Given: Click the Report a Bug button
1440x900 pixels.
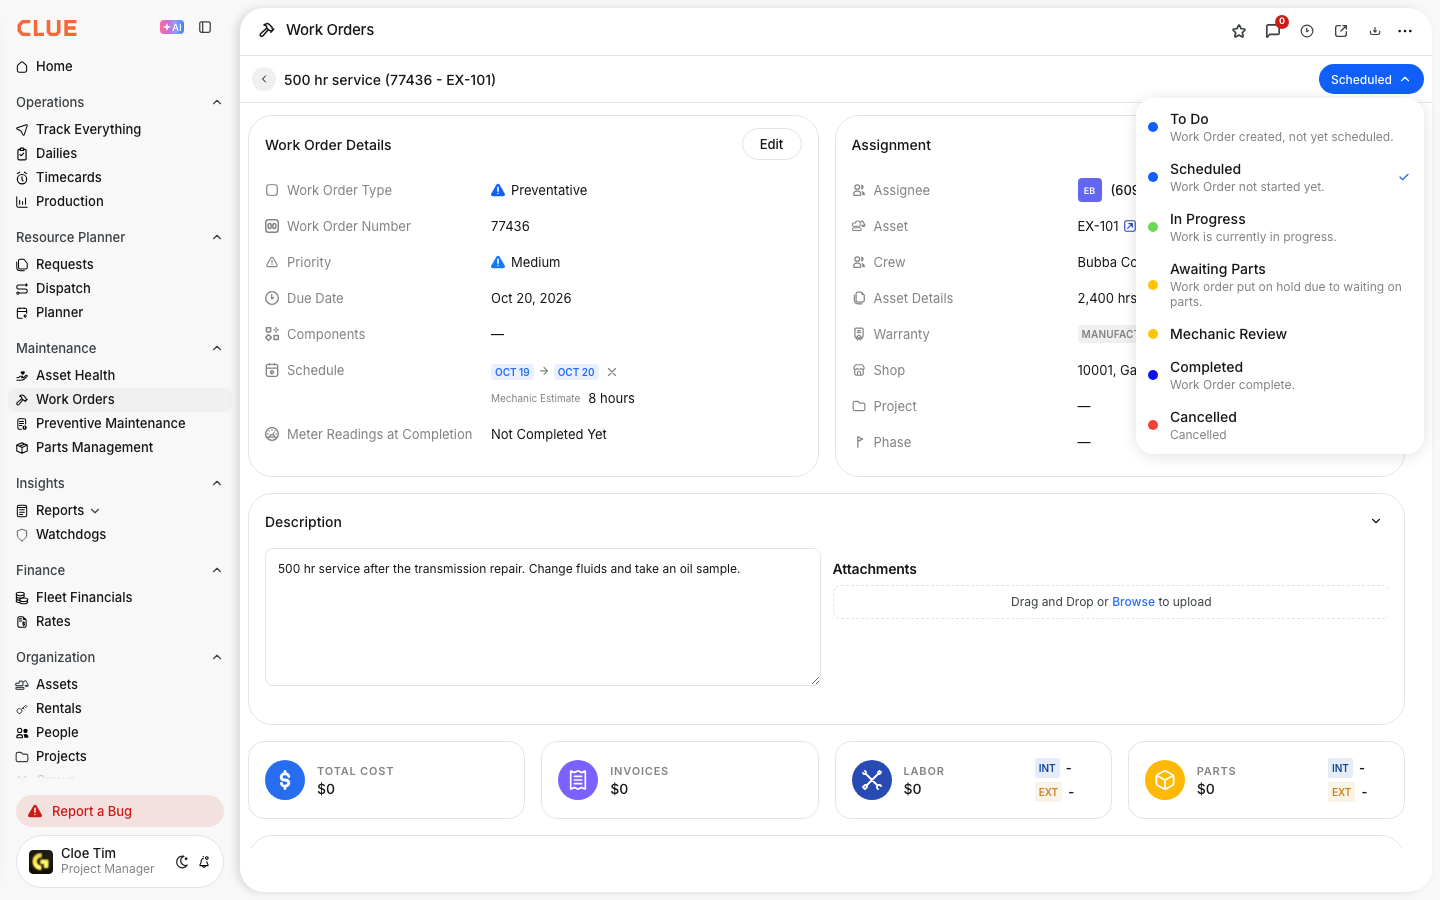Looking at the screenshot, I should 120,811.
